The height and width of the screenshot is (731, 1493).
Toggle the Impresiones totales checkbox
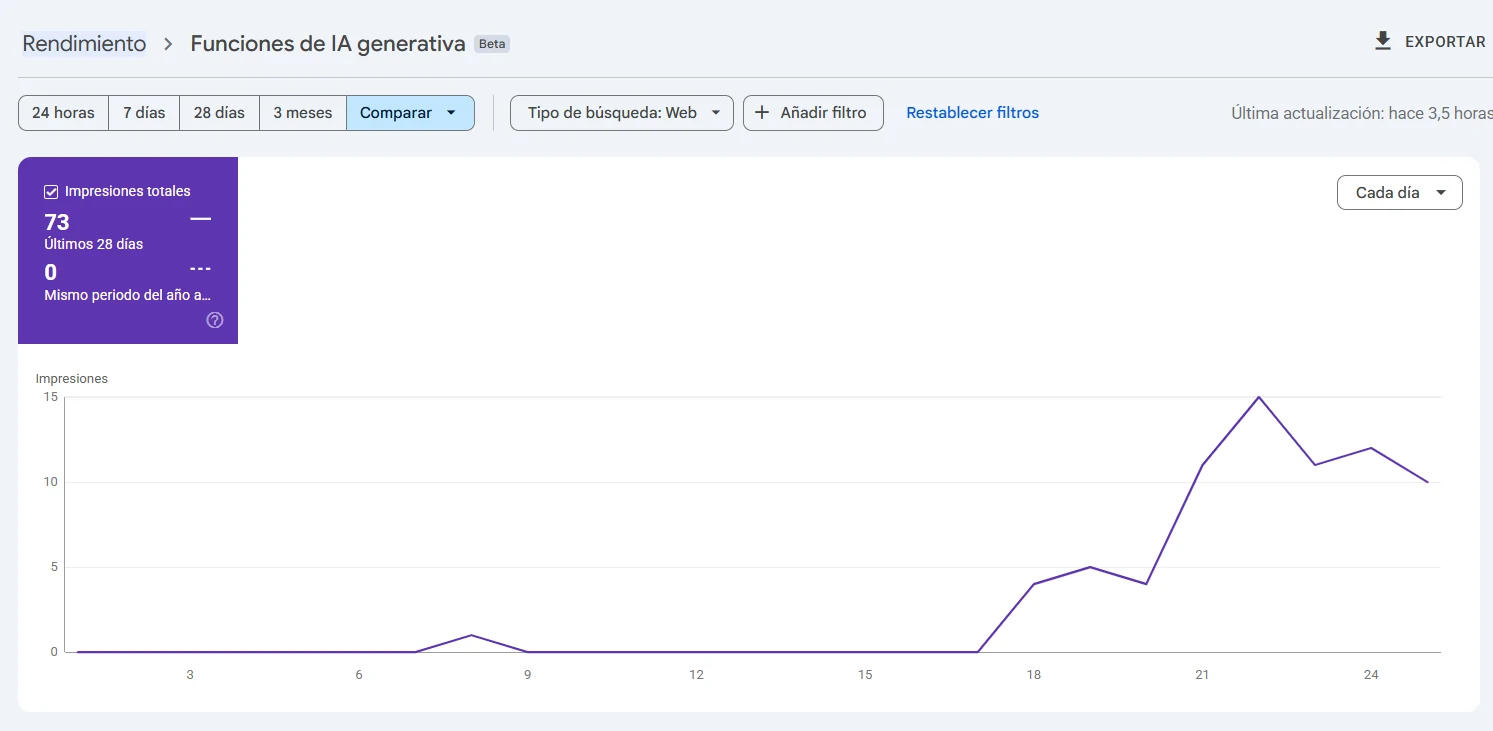(x=51, y=192)
